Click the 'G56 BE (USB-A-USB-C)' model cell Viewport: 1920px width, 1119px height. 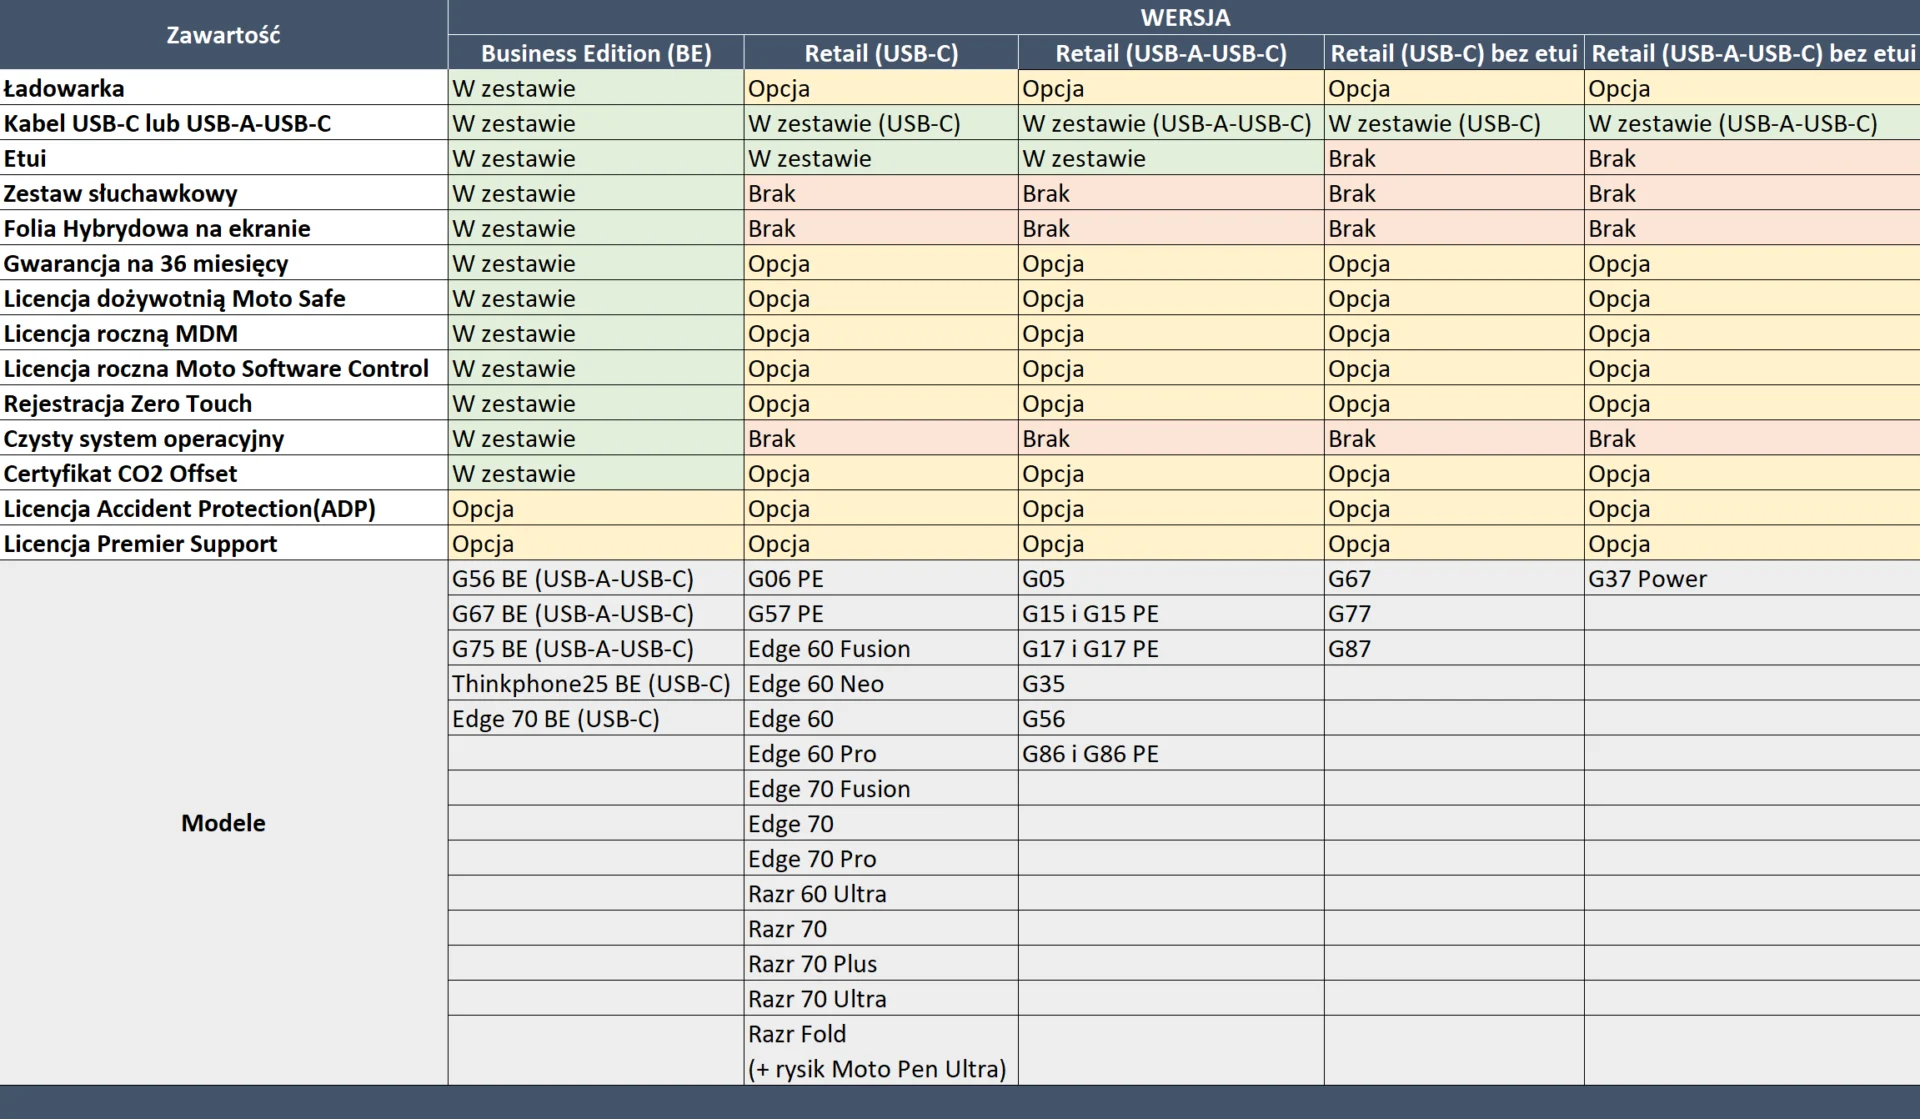pos(596,578)
